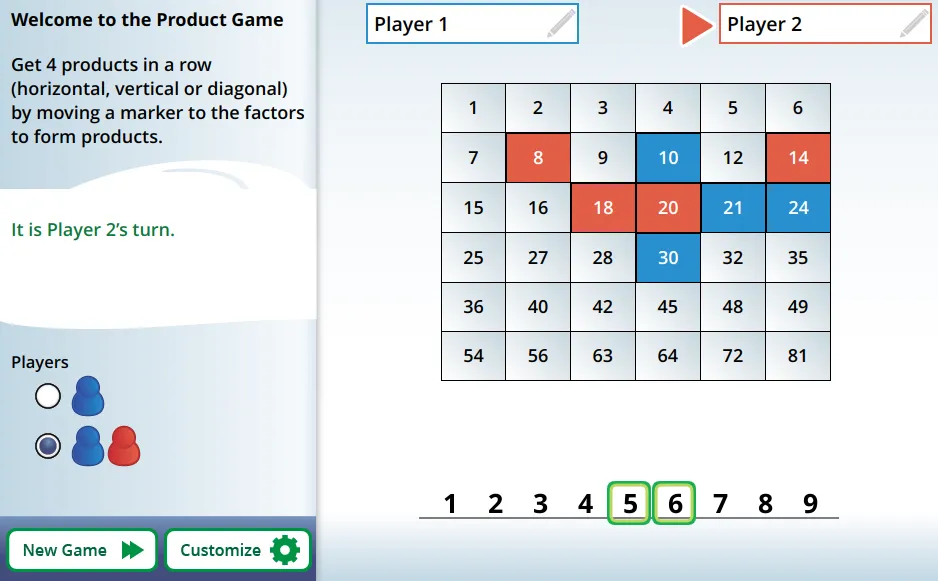Click the New Game button label
Image resolution: width=938 pixels, height=581 pixels.
pyautogui.click(x=65, y=550)
